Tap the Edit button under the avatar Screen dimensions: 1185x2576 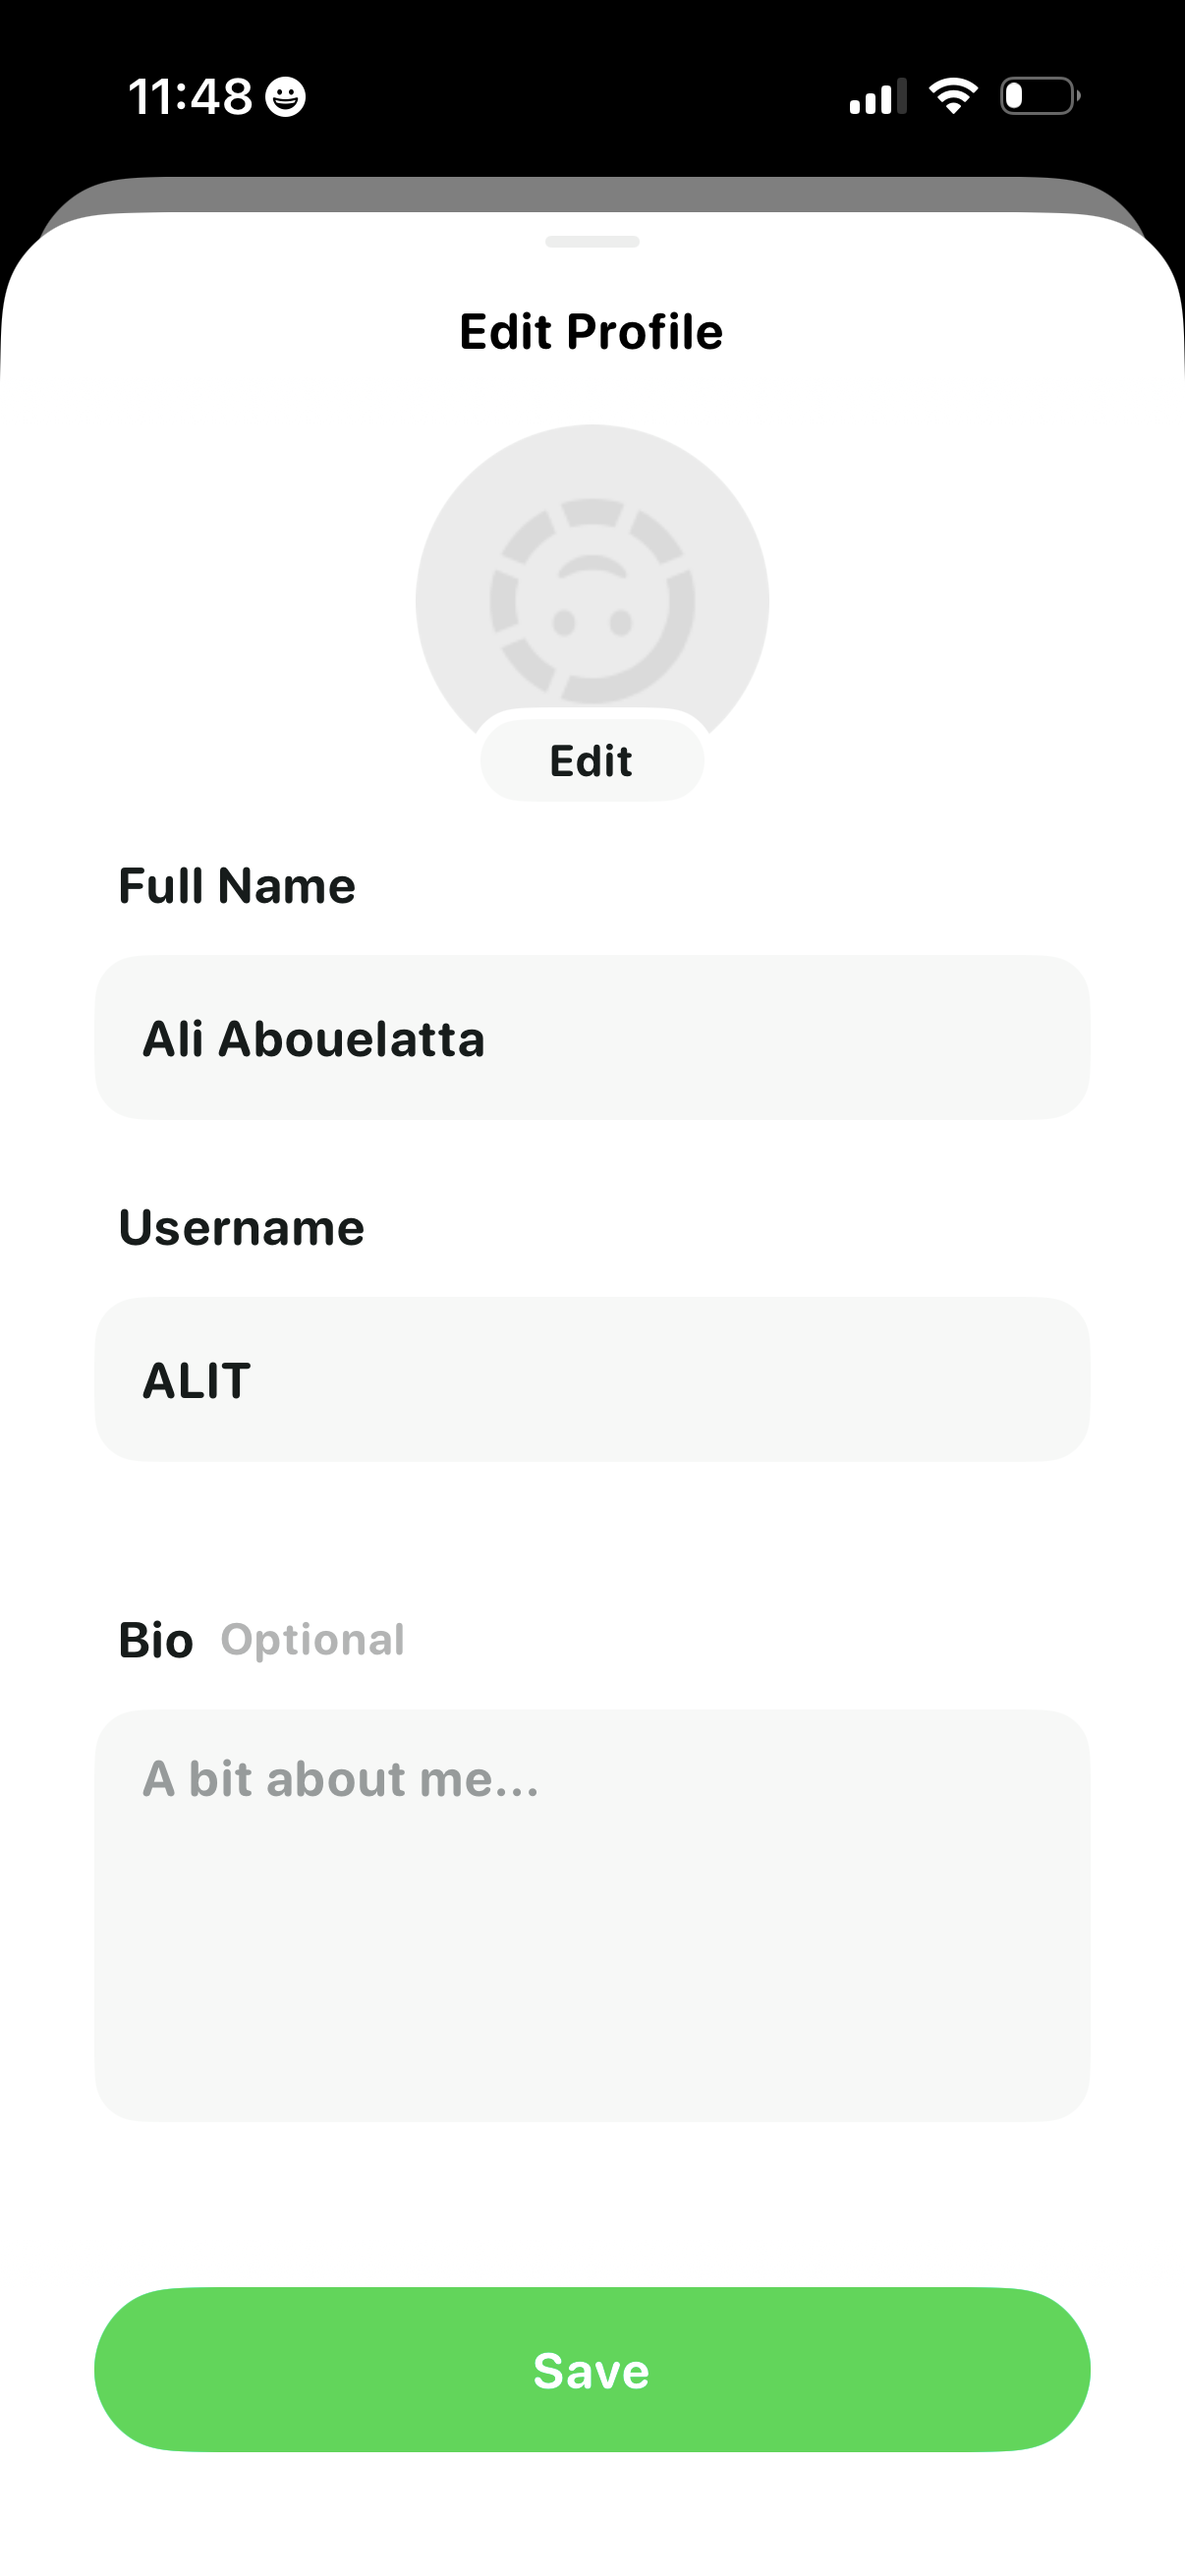click(x=591, y=761)
